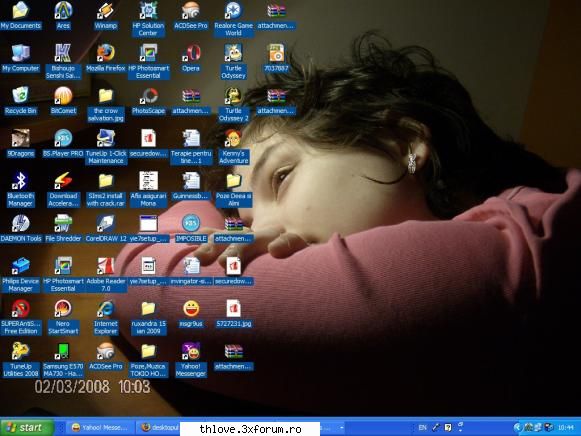Screen dimensions: 581x436
Task: Select the Winamp shortcut
Action: [106, 16]
